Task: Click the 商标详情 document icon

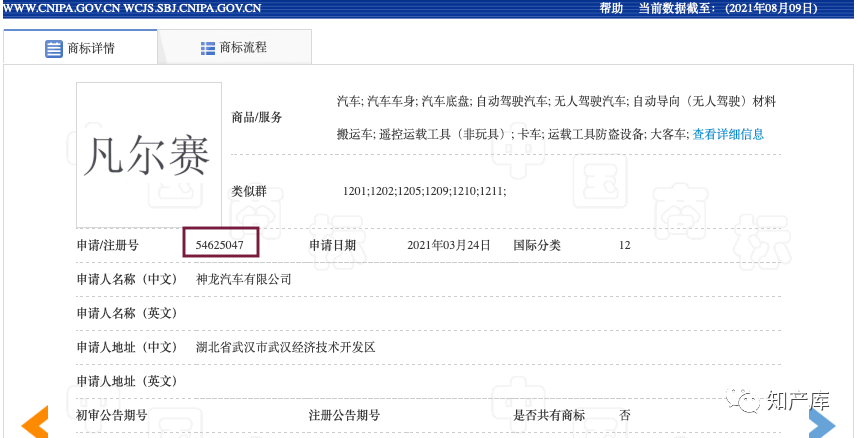Action: [x=54, y=49]
